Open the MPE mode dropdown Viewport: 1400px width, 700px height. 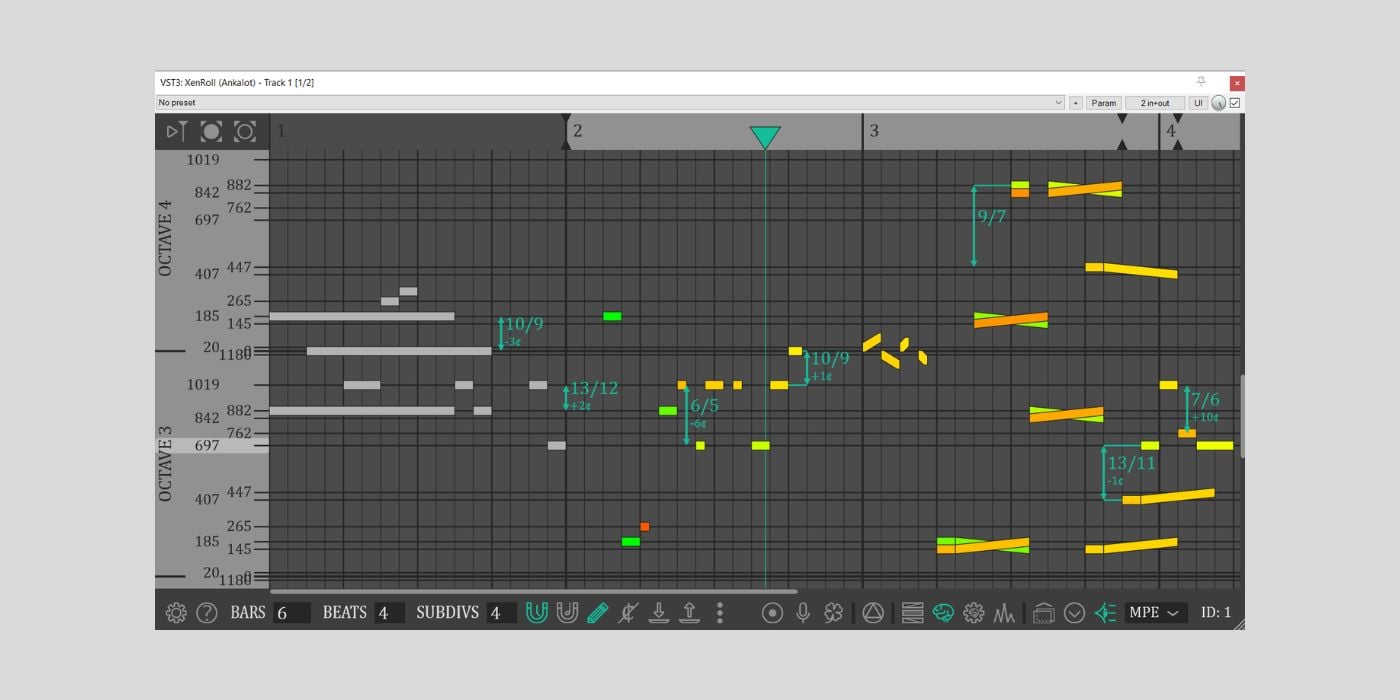[x=1155, y=612]
